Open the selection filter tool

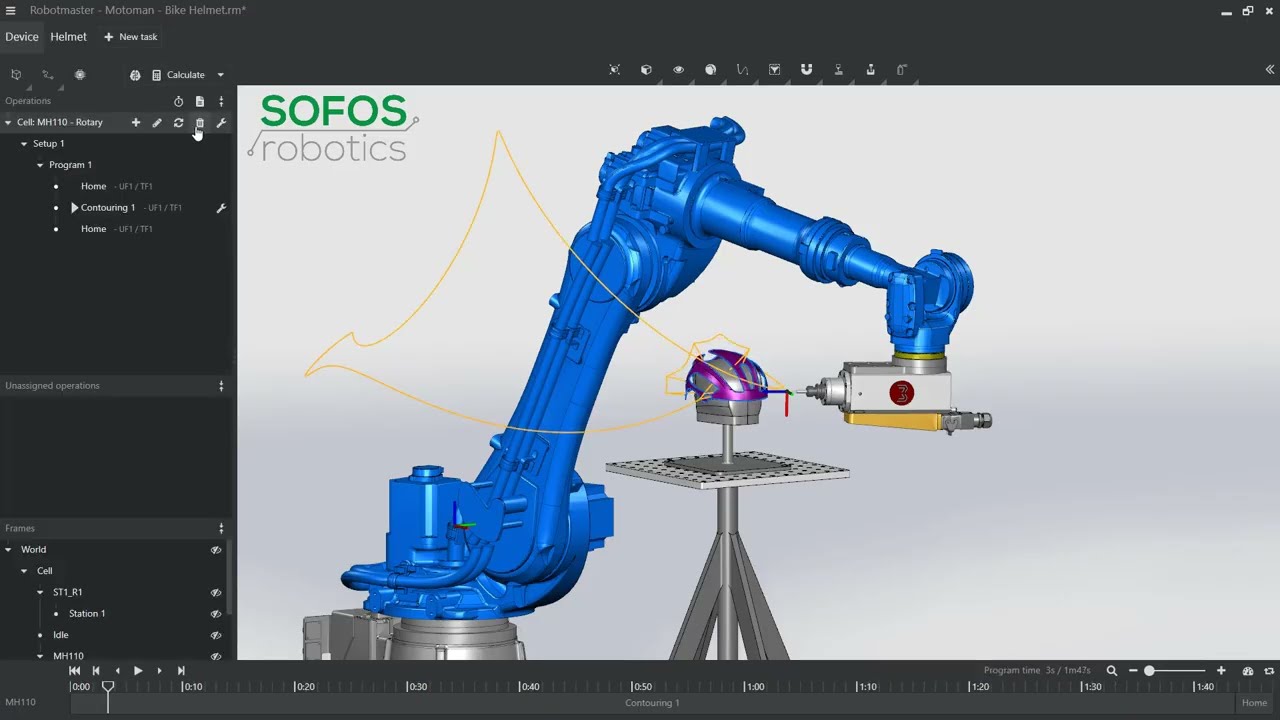(x=774, y=70)
